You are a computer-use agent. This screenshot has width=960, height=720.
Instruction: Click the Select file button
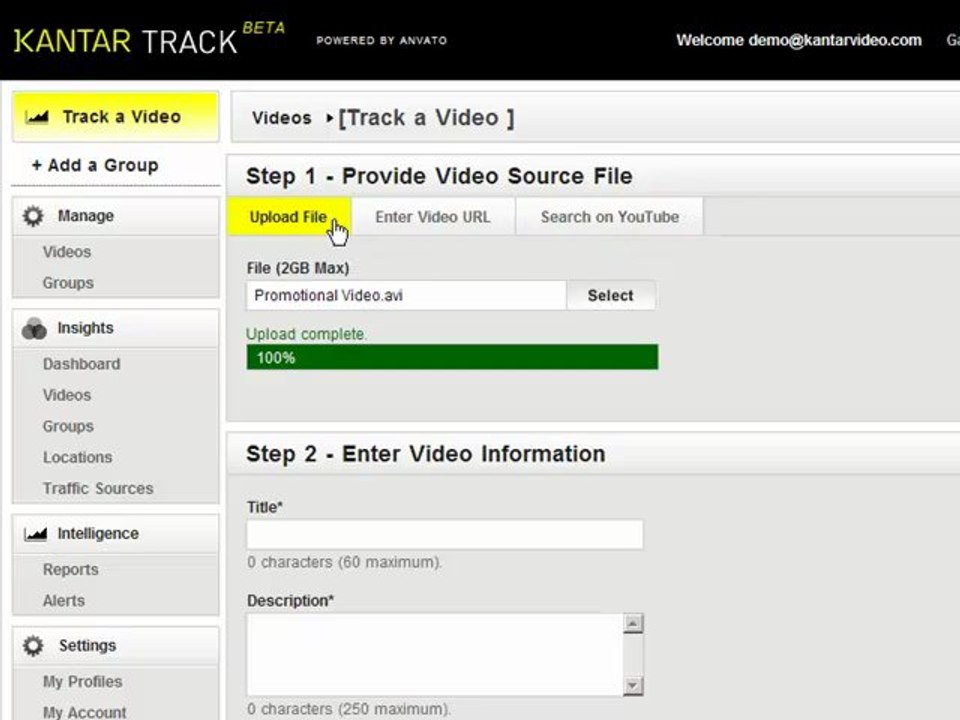[610, 295]
